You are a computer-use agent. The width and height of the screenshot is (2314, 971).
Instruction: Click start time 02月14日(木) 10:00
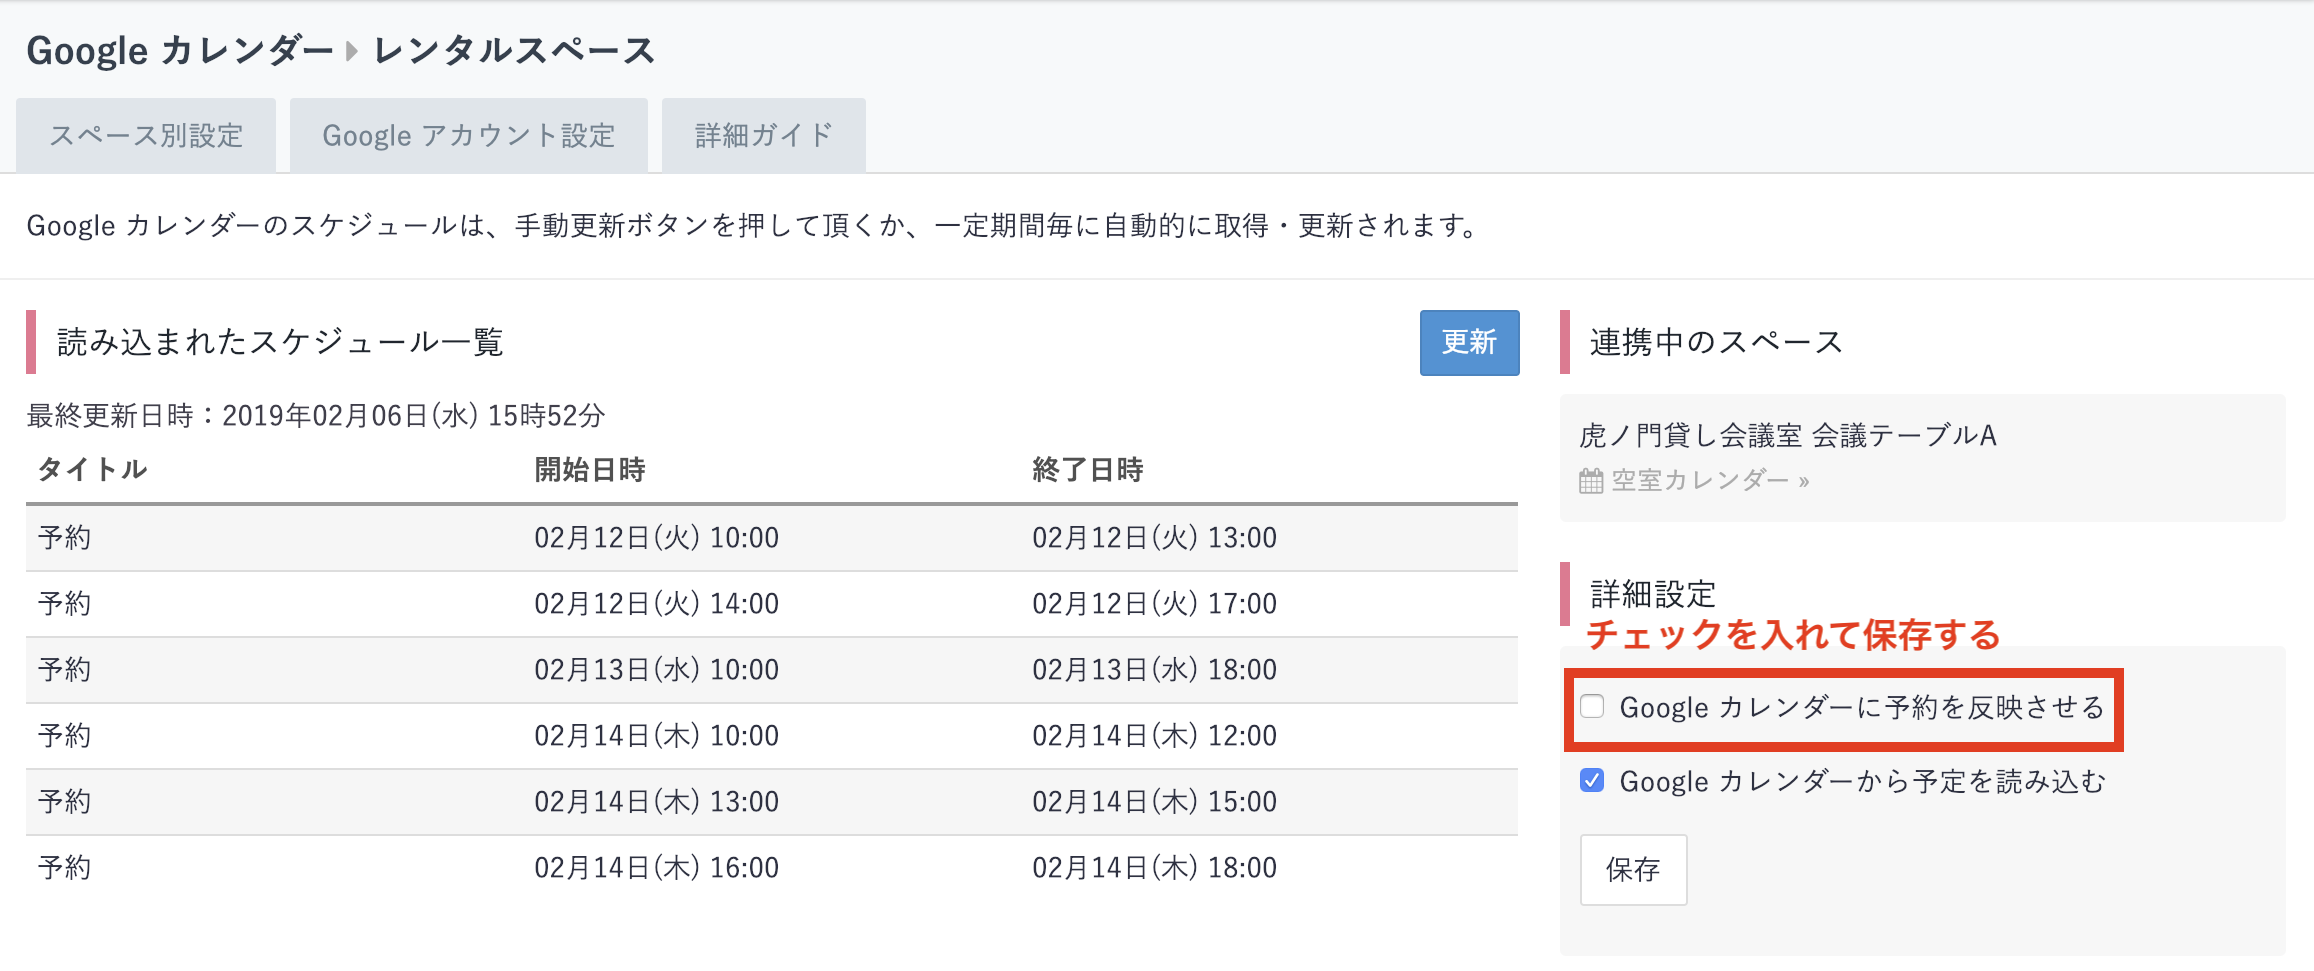656,736
